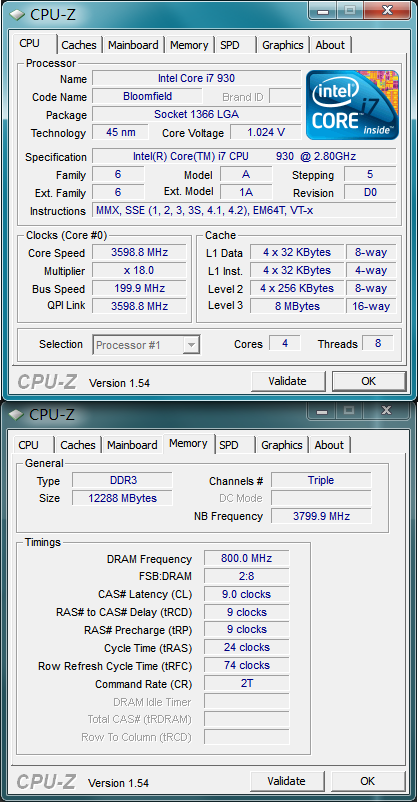Click the empty DC Mode field
The image size is (418, 802).
point(321,498)
